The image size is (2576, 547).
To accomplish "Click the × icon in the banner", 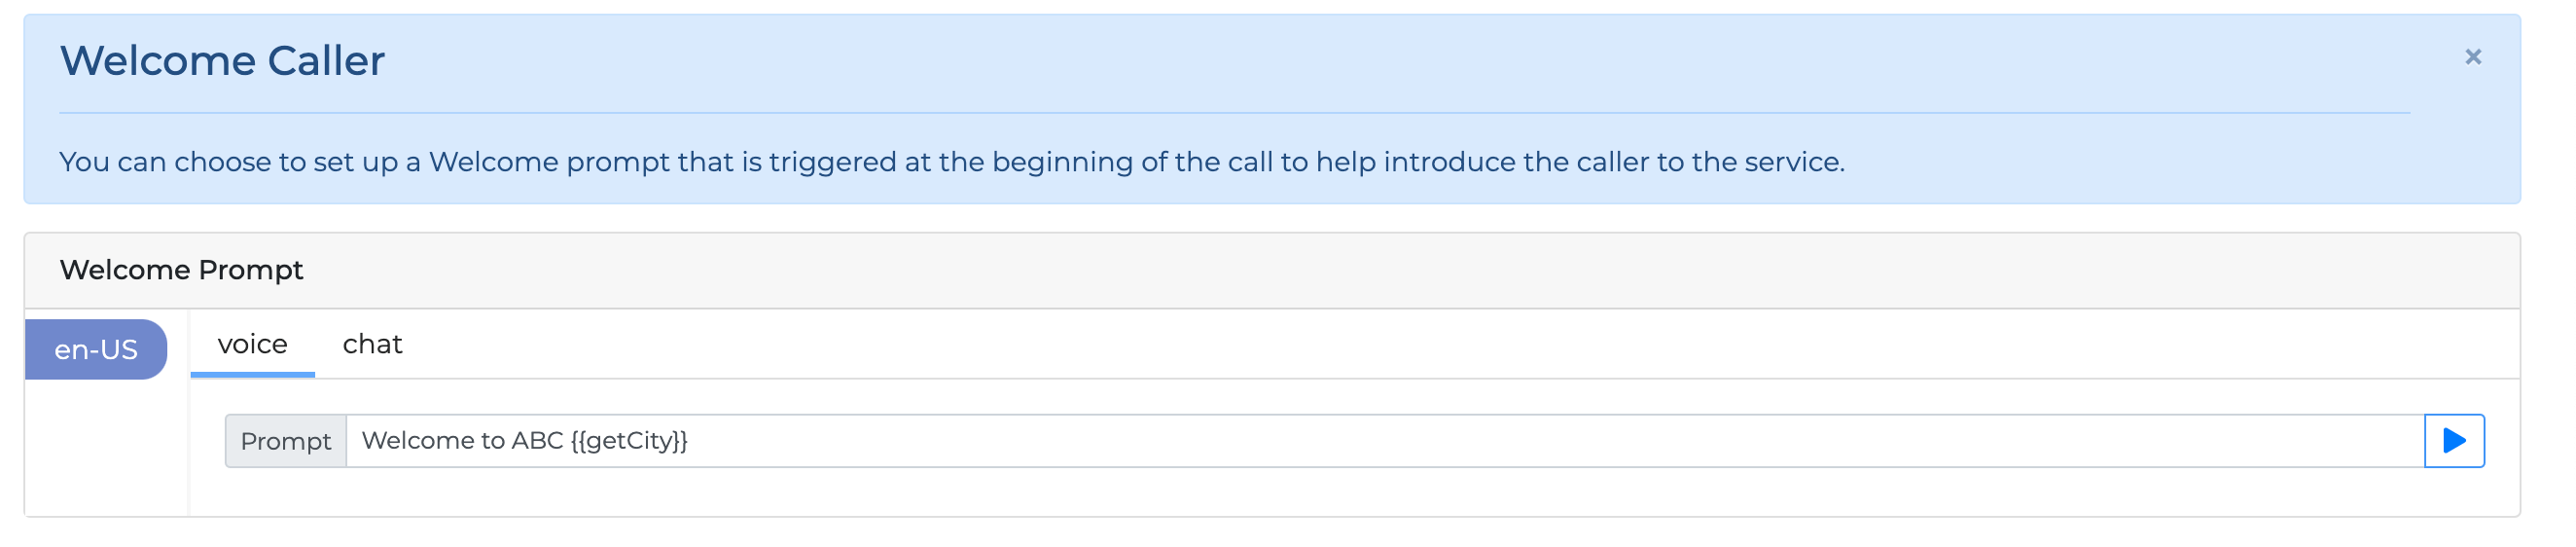I will tap(2472, 57).
